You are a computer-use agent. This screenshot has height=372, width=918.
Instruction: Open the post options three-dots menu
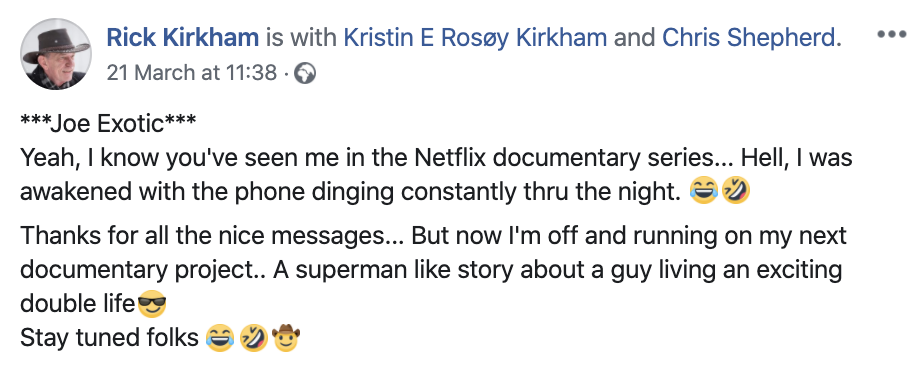891,35
